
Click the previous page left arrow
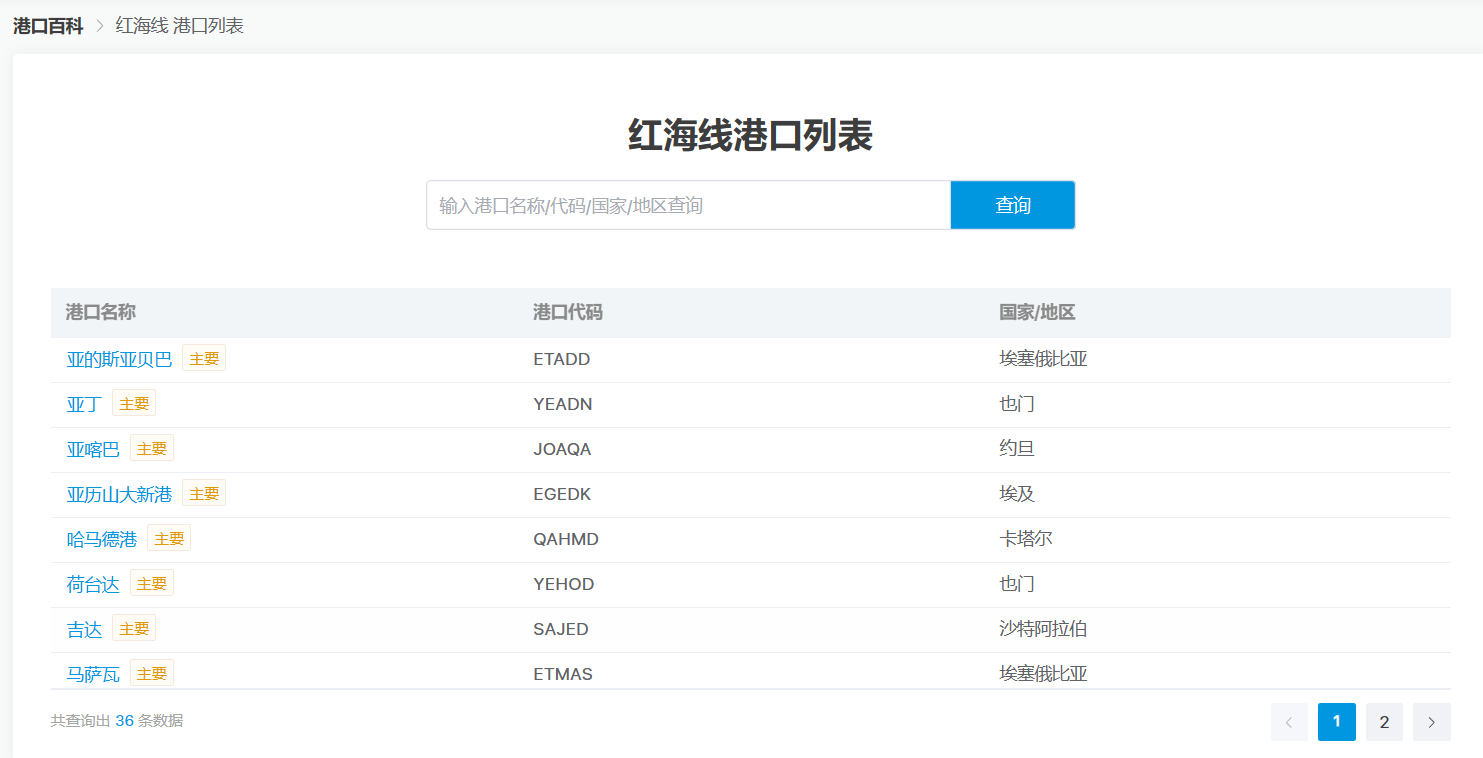click(x=1289, y=722)
